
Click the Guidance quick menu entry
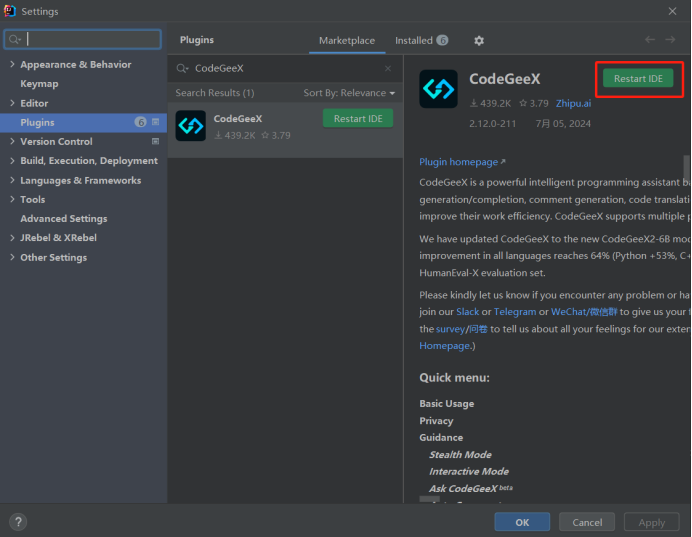[x=441, y=437]
